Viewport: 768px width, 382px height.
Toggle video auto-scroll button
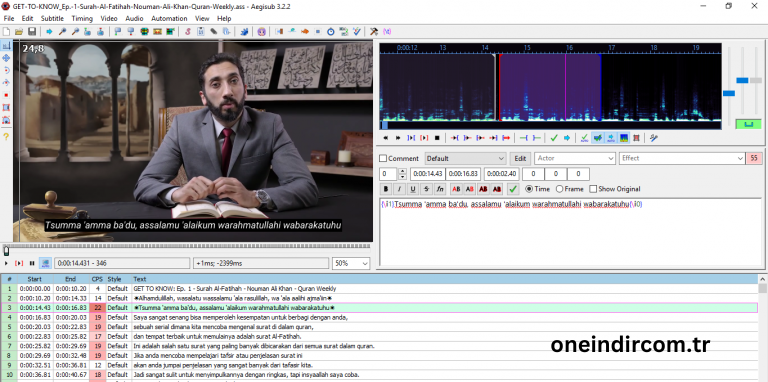click(45, 263)
